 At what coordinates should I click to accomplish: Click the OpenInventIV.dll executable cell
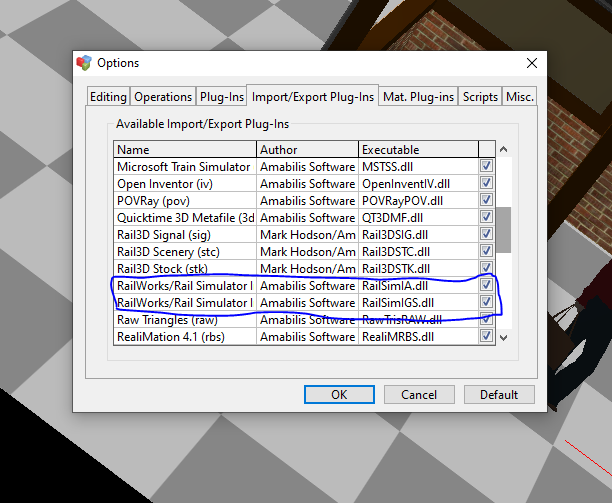click(x=418, y=183)
